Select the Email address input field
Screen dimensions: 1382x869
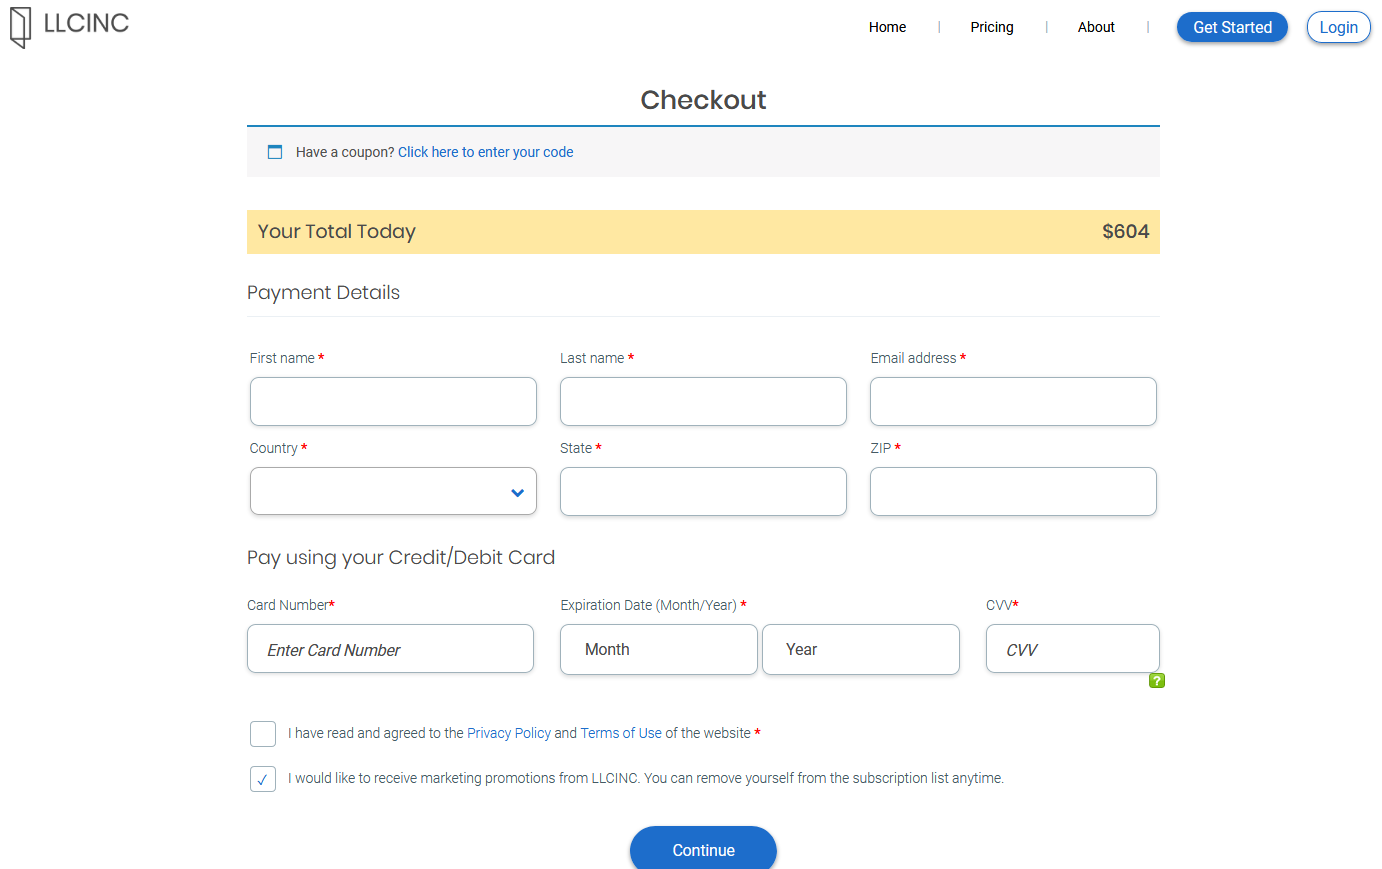[x=1013, y=402]
